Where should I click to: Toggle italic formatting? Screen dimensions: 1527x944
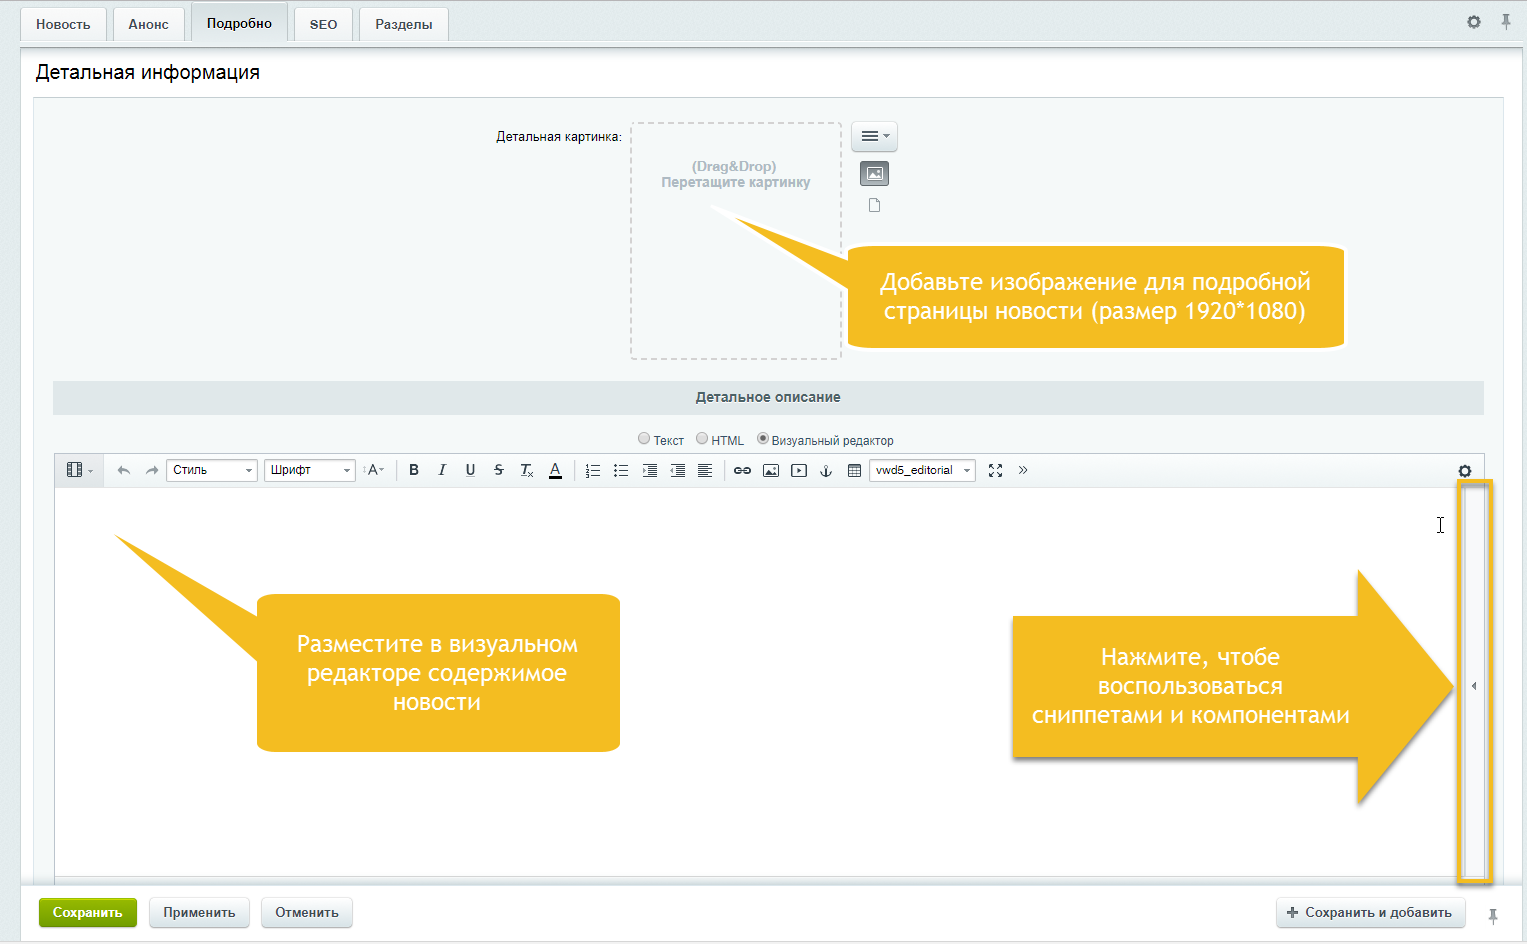tap(442, 470)
